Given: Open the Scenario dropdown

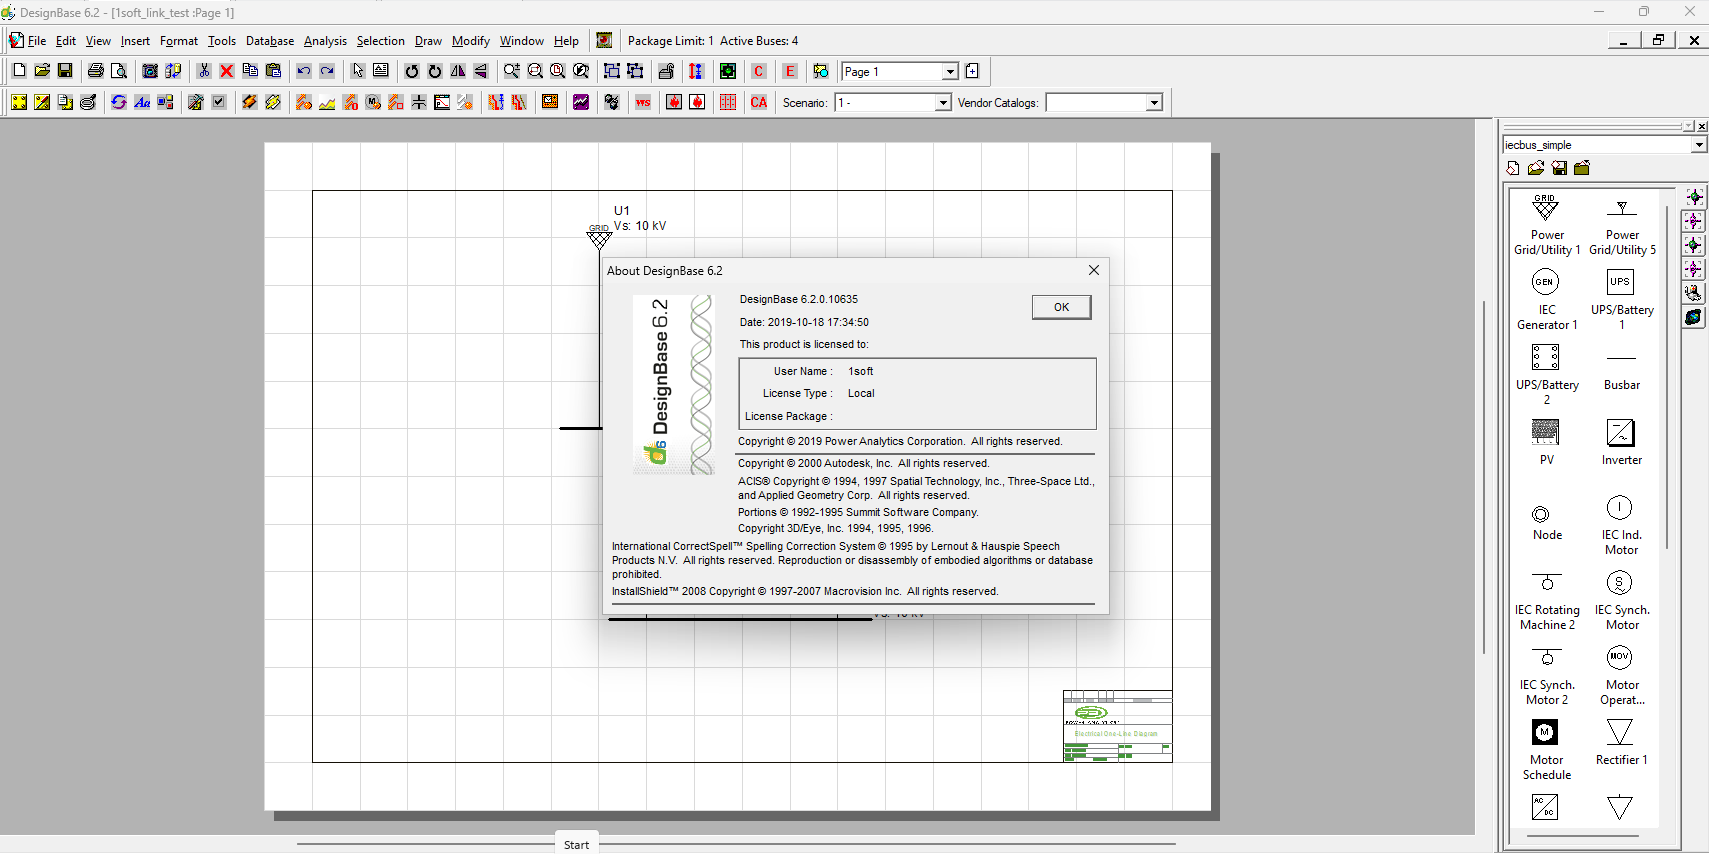Looking at the screenshot, I should [942, 103].
